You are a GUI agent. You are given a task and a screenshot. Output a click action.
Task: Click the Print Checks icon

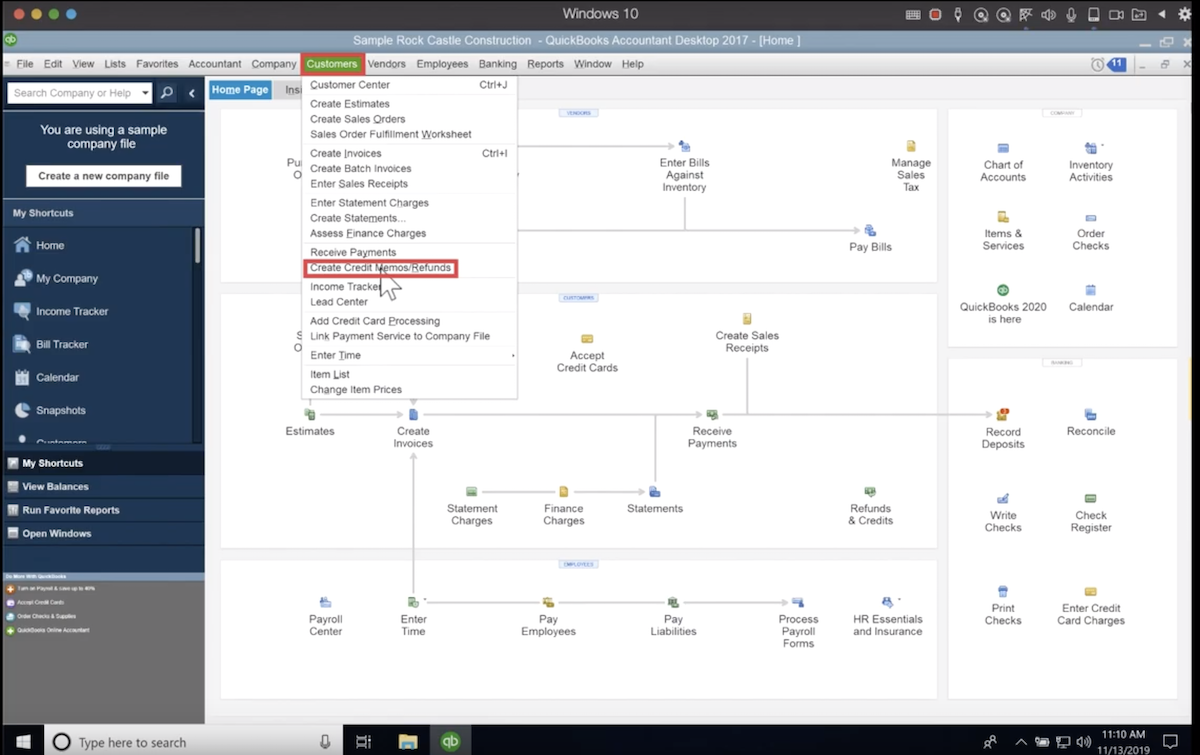point(1003,591)
